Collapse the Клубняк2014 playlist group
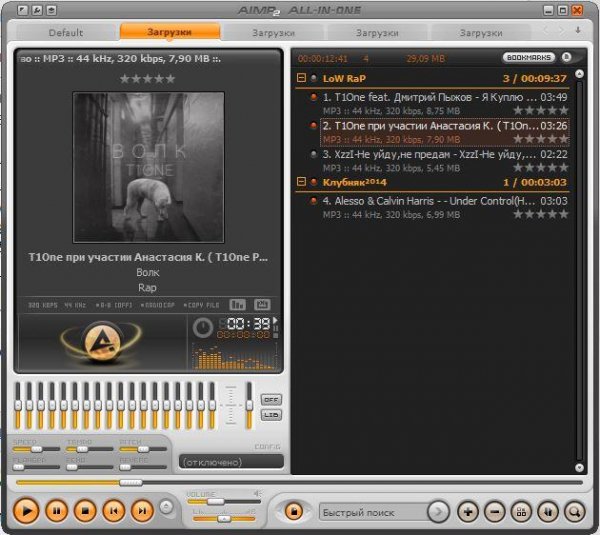Image resolution: width=600 pixels, height=535 pixels. click(301, 182)
